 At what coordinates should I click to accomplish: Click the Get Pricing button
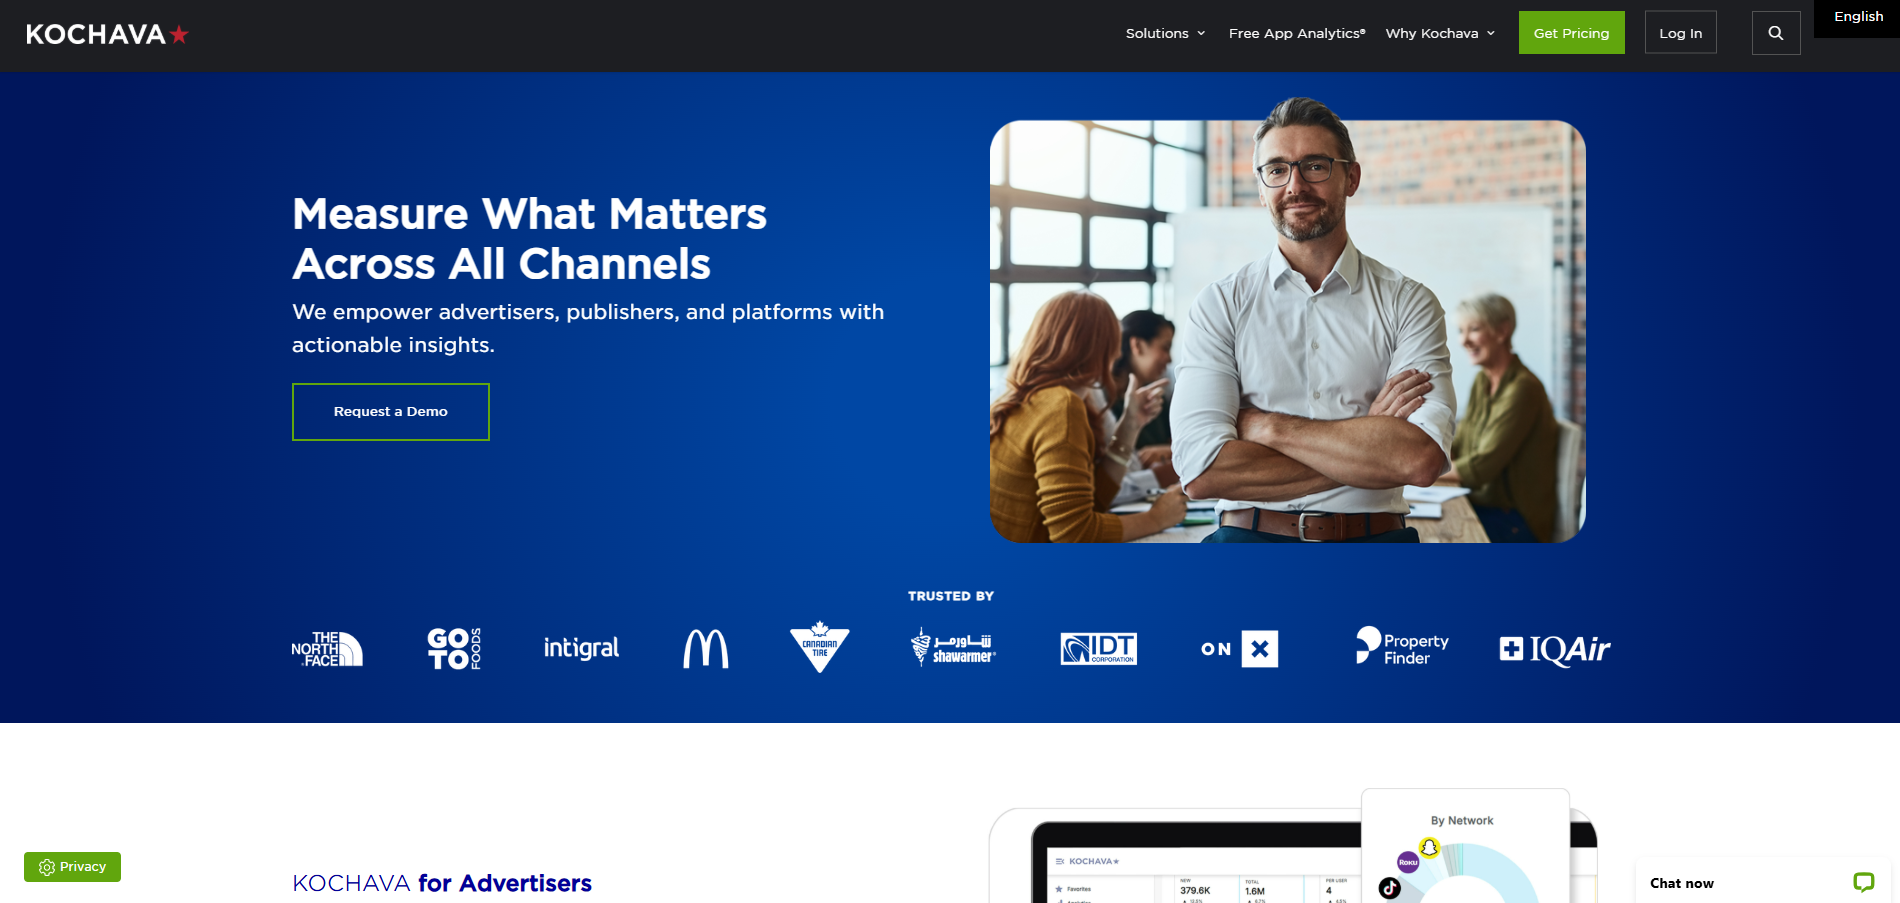[1572, 33]
